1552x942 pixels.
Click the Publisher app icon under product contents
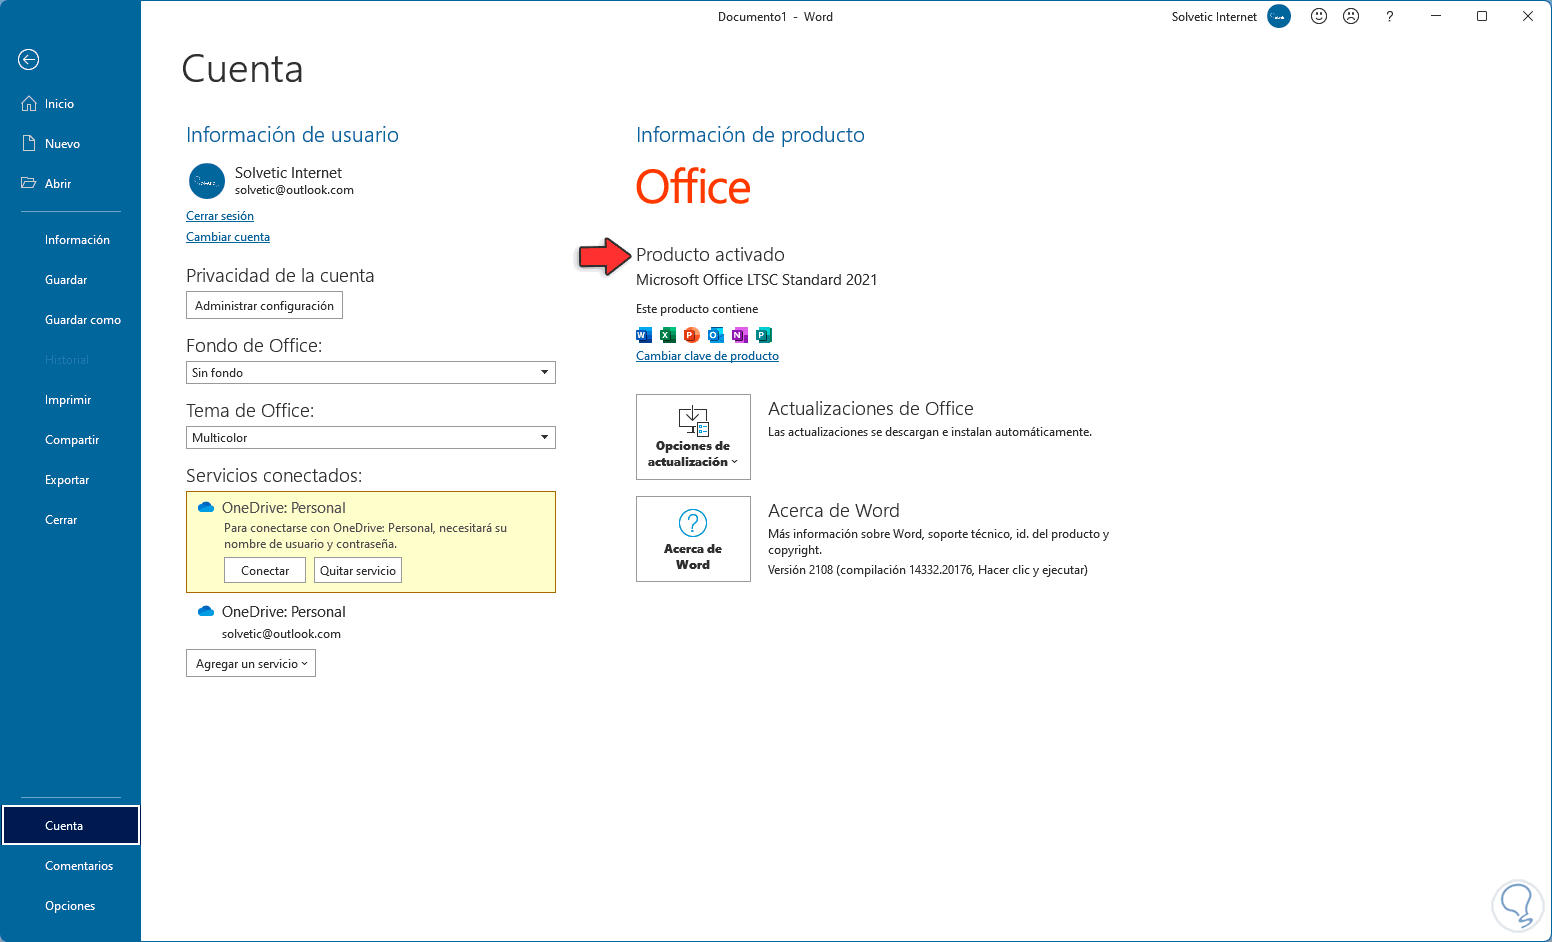tap(764, 335)
